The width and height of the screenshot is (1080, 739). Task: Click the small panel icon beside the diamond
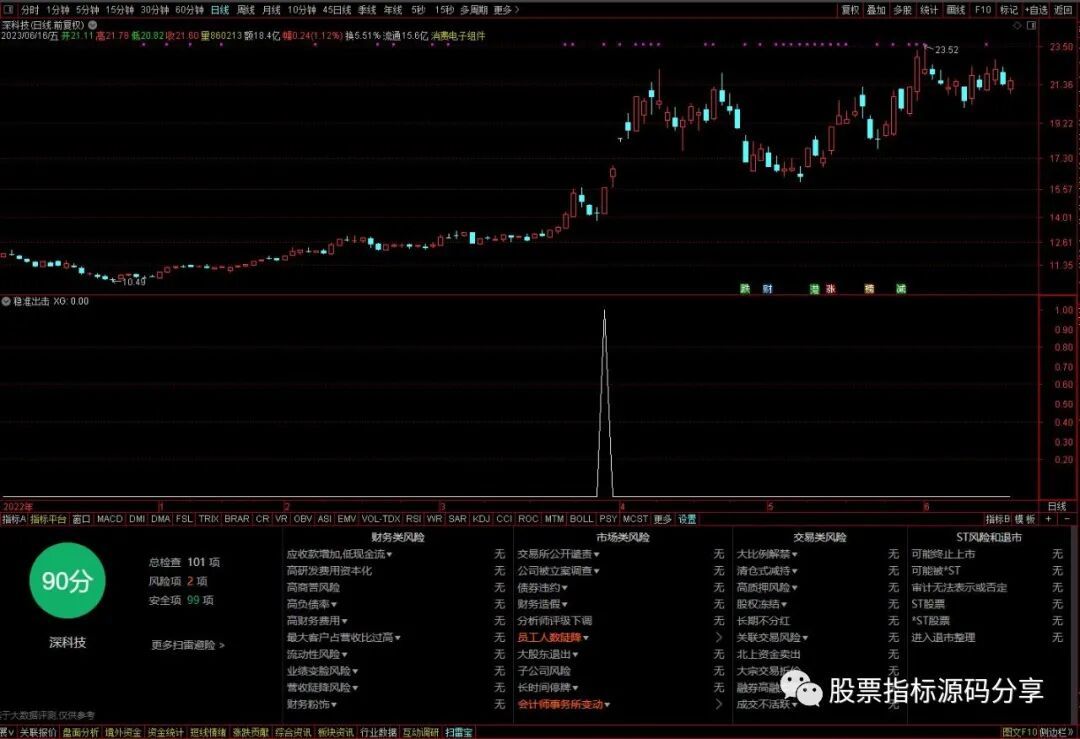click(1032, 25)
